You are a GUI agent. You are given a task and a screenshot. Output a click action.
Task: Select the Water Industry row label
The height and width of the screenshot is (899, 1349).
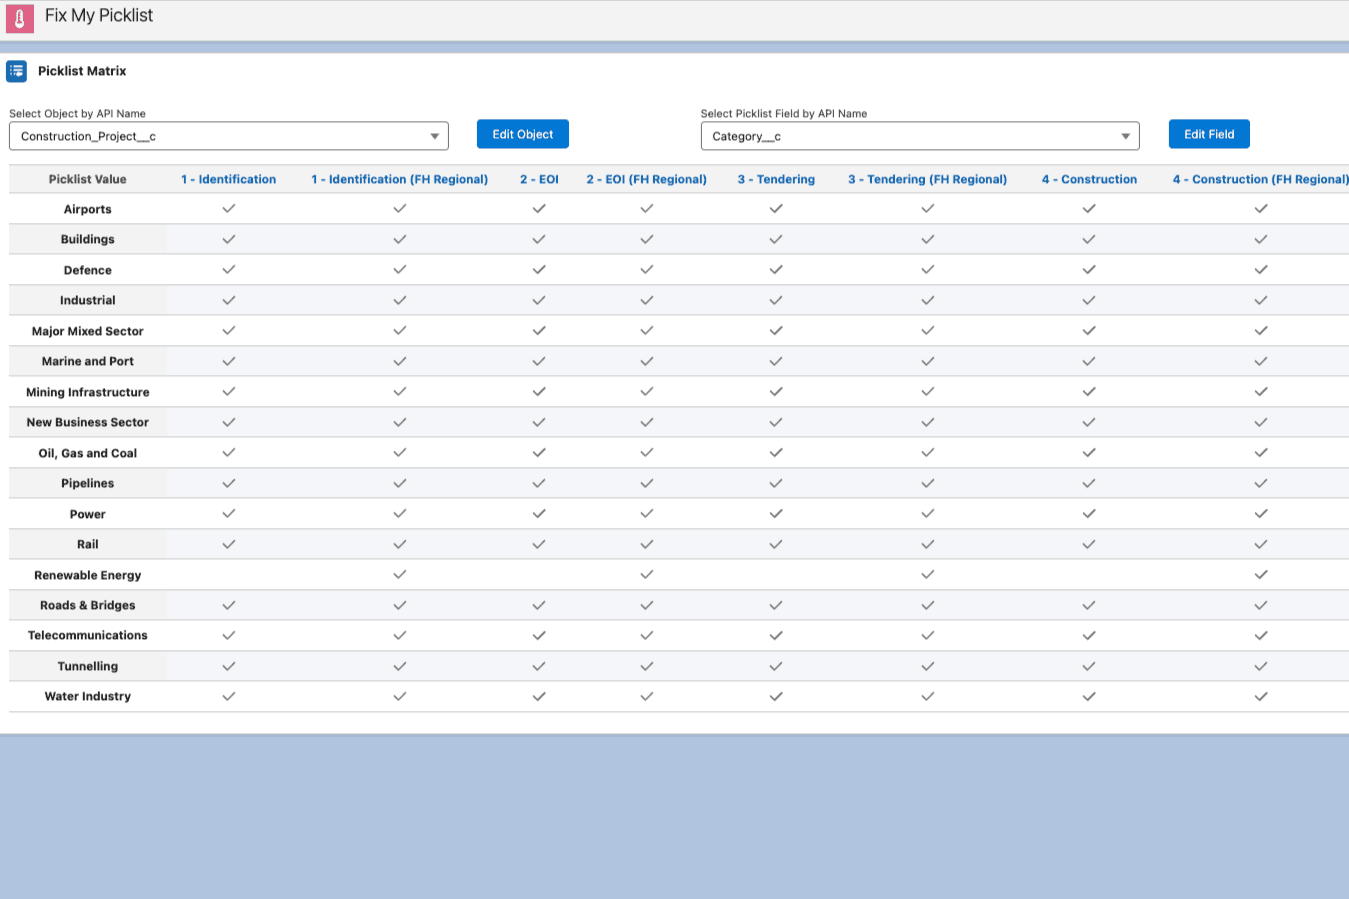[88, 696]
